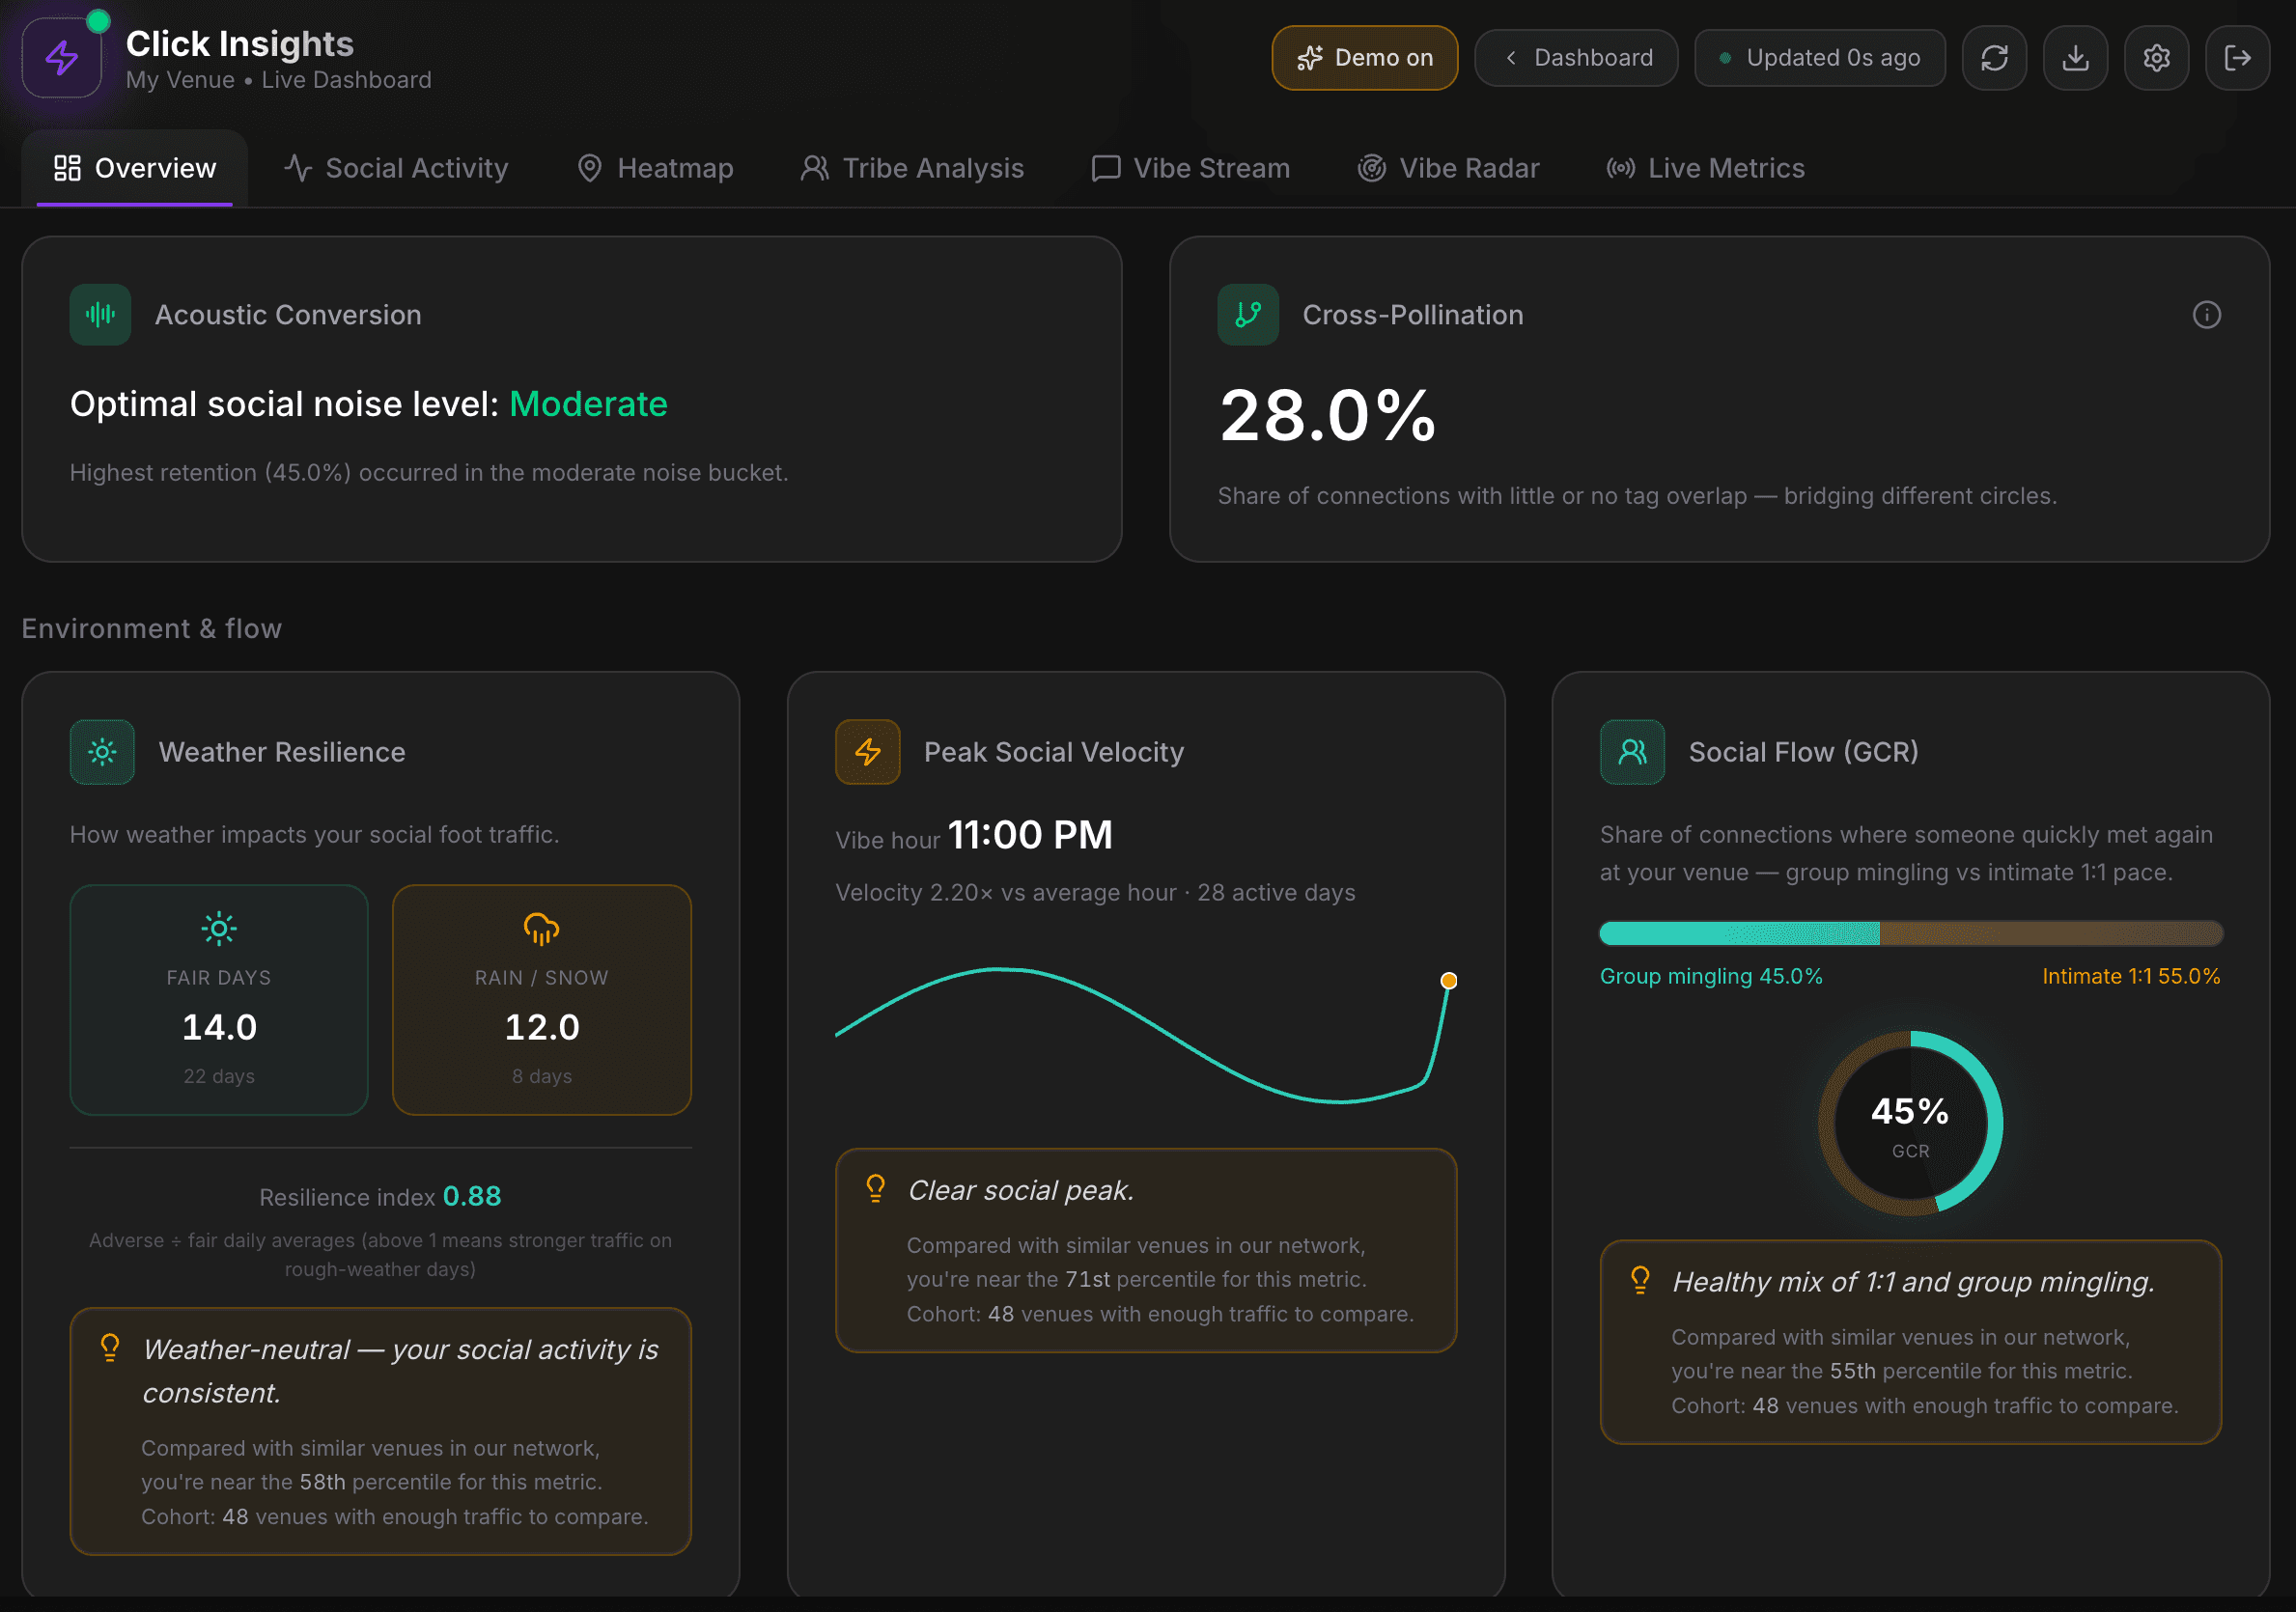Click the Peak Social Velocity bolt icon

click(x=867, y=752)
